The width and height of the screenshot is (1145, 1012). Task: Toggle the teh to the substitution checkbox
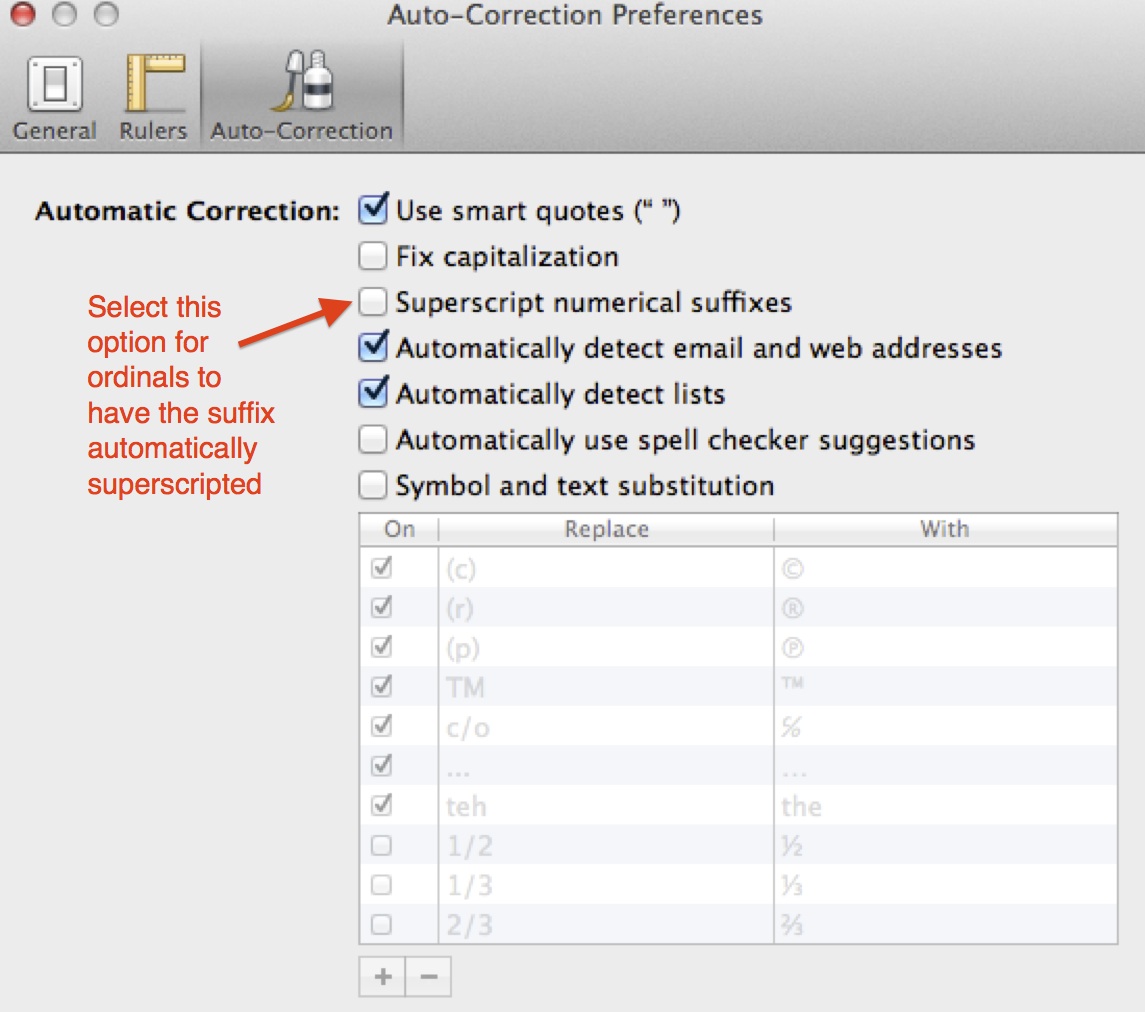[381, 805]
